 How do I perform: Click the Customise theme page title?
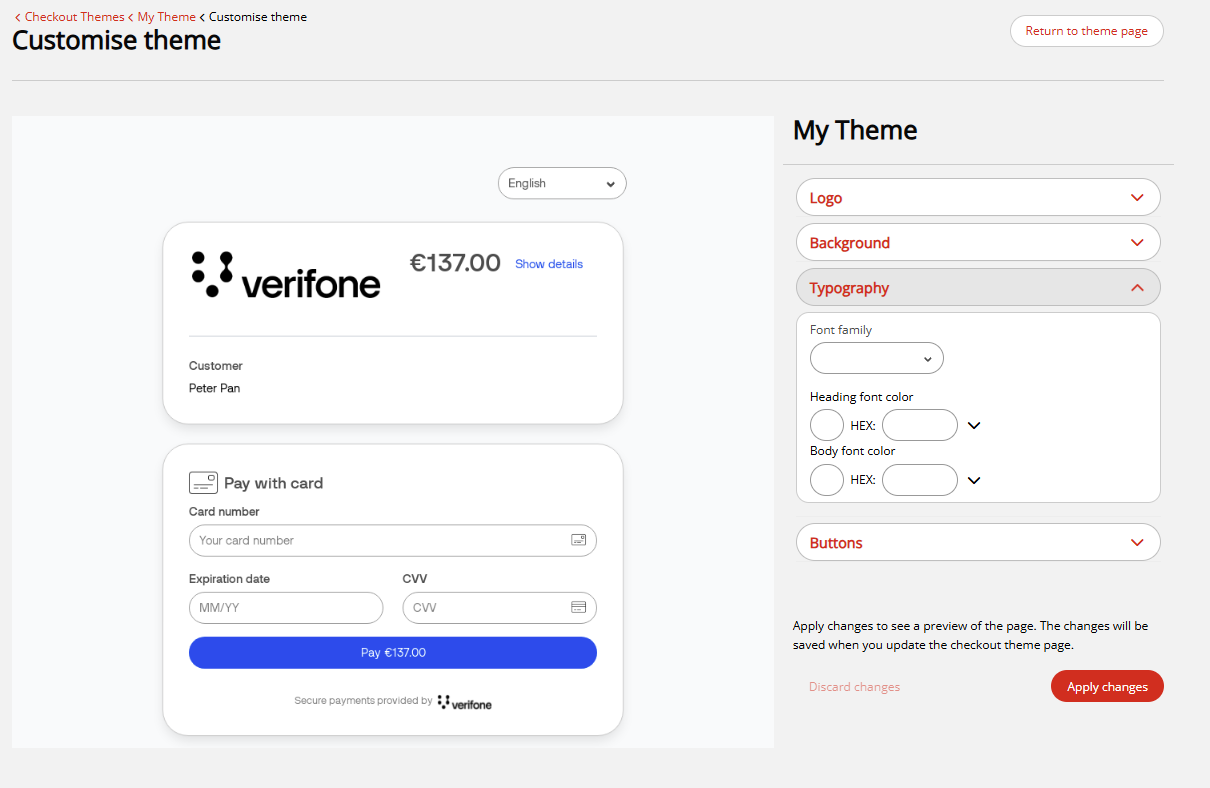pos(116,40)
